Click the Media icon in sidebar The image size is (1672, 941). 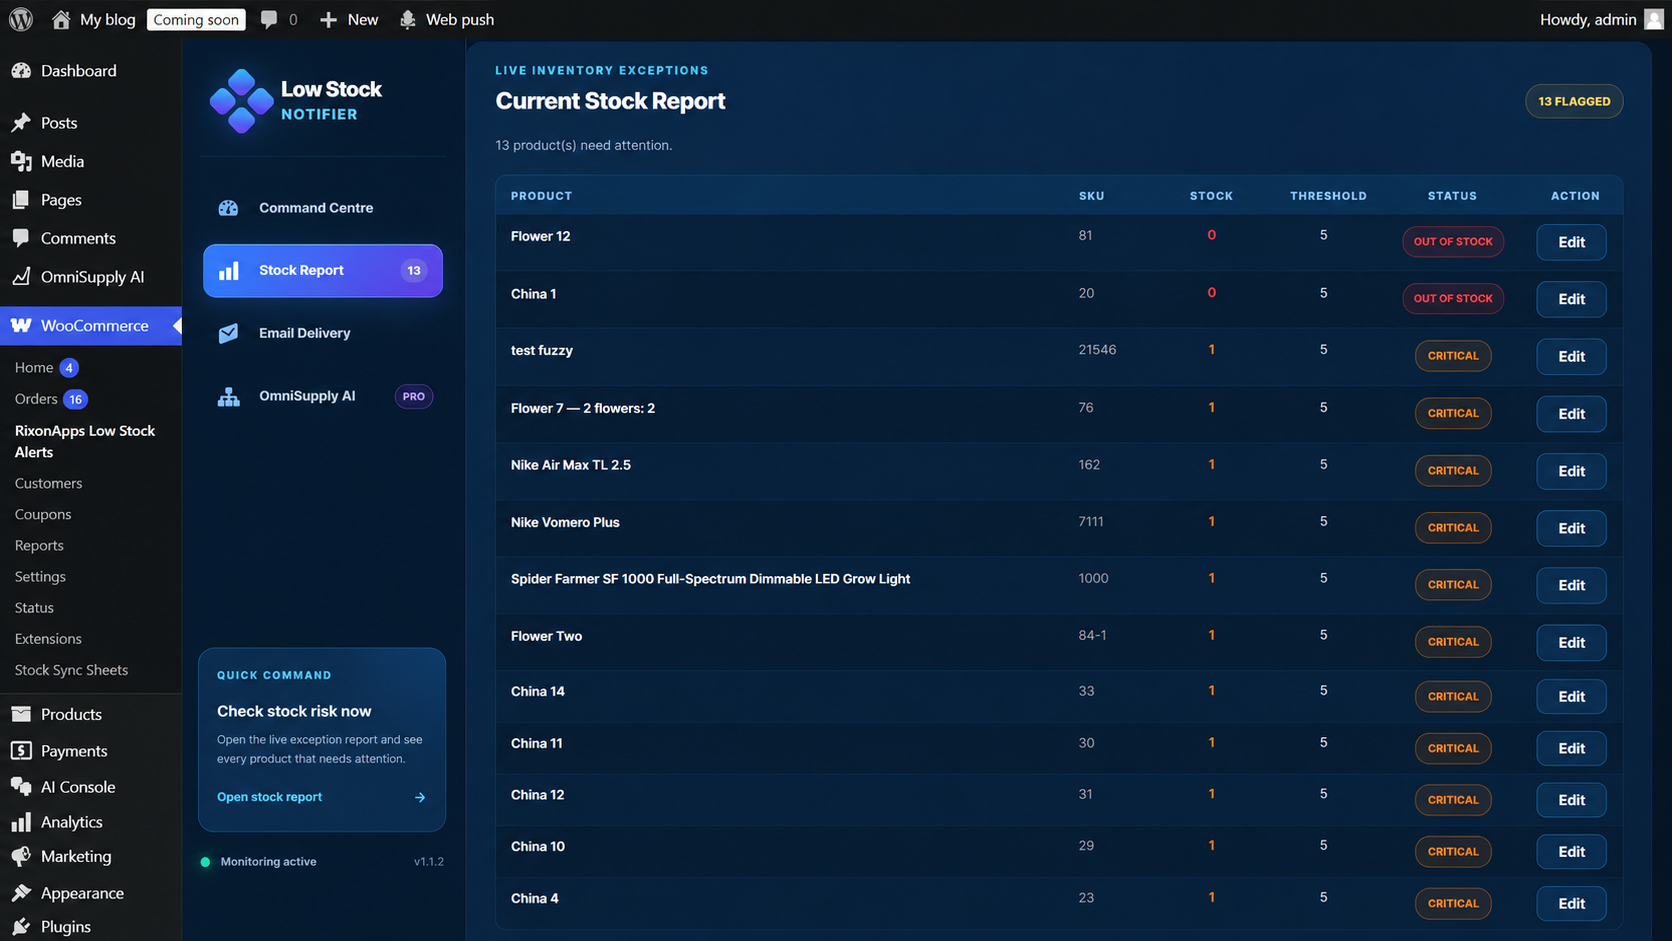pyautogui.click(x=21, y=161)
